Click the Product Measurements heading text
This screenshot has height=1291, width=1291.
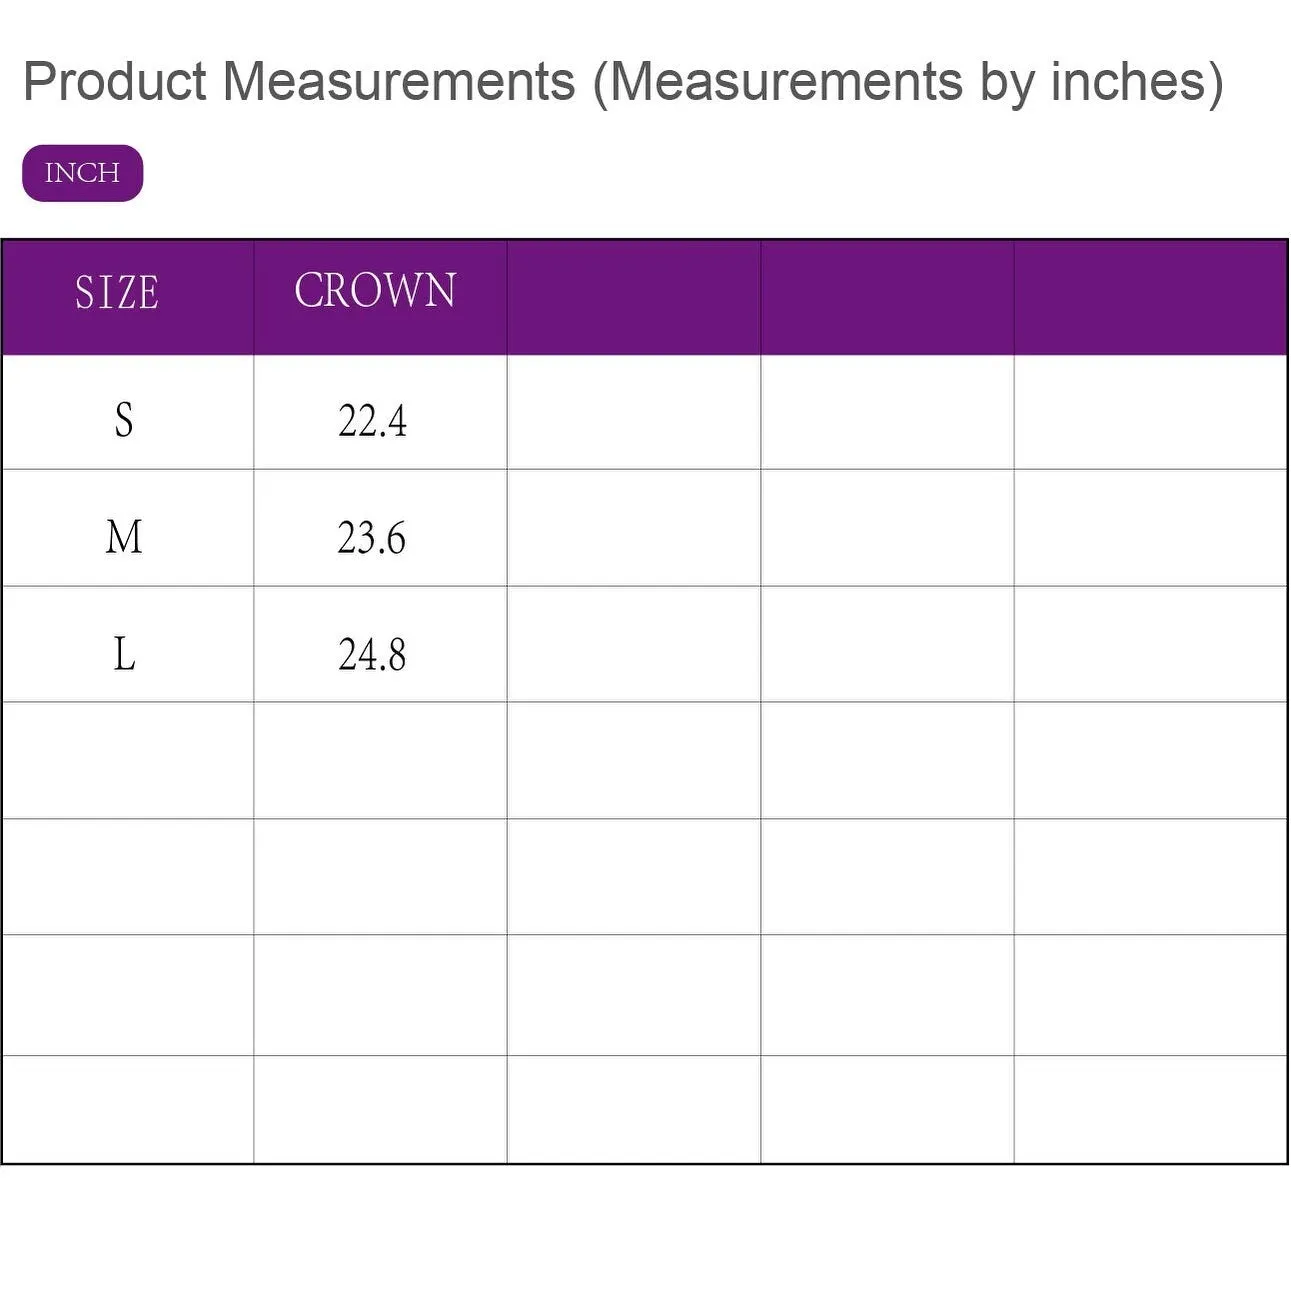pos(622,81)
